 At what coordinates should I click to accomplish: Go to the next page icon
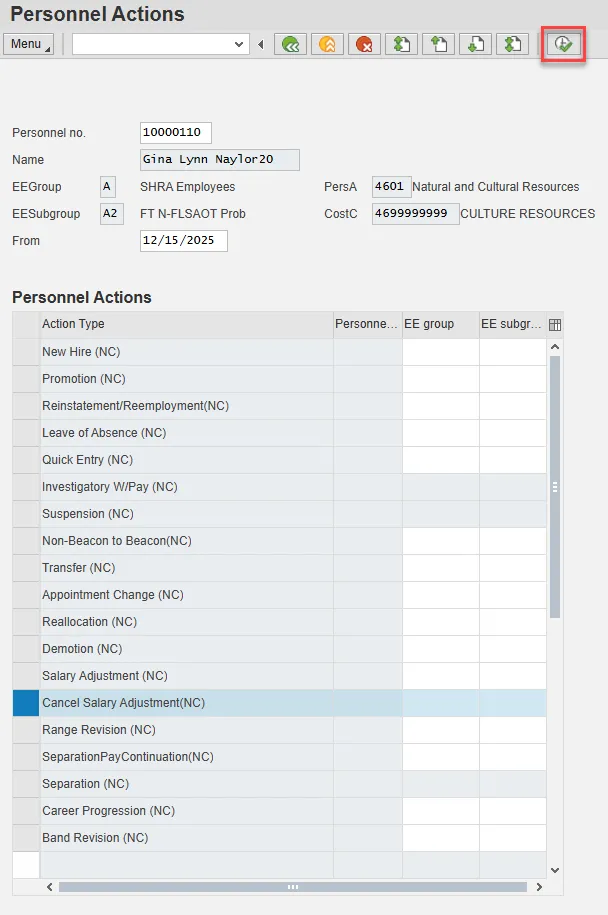[x=476, y=44]
